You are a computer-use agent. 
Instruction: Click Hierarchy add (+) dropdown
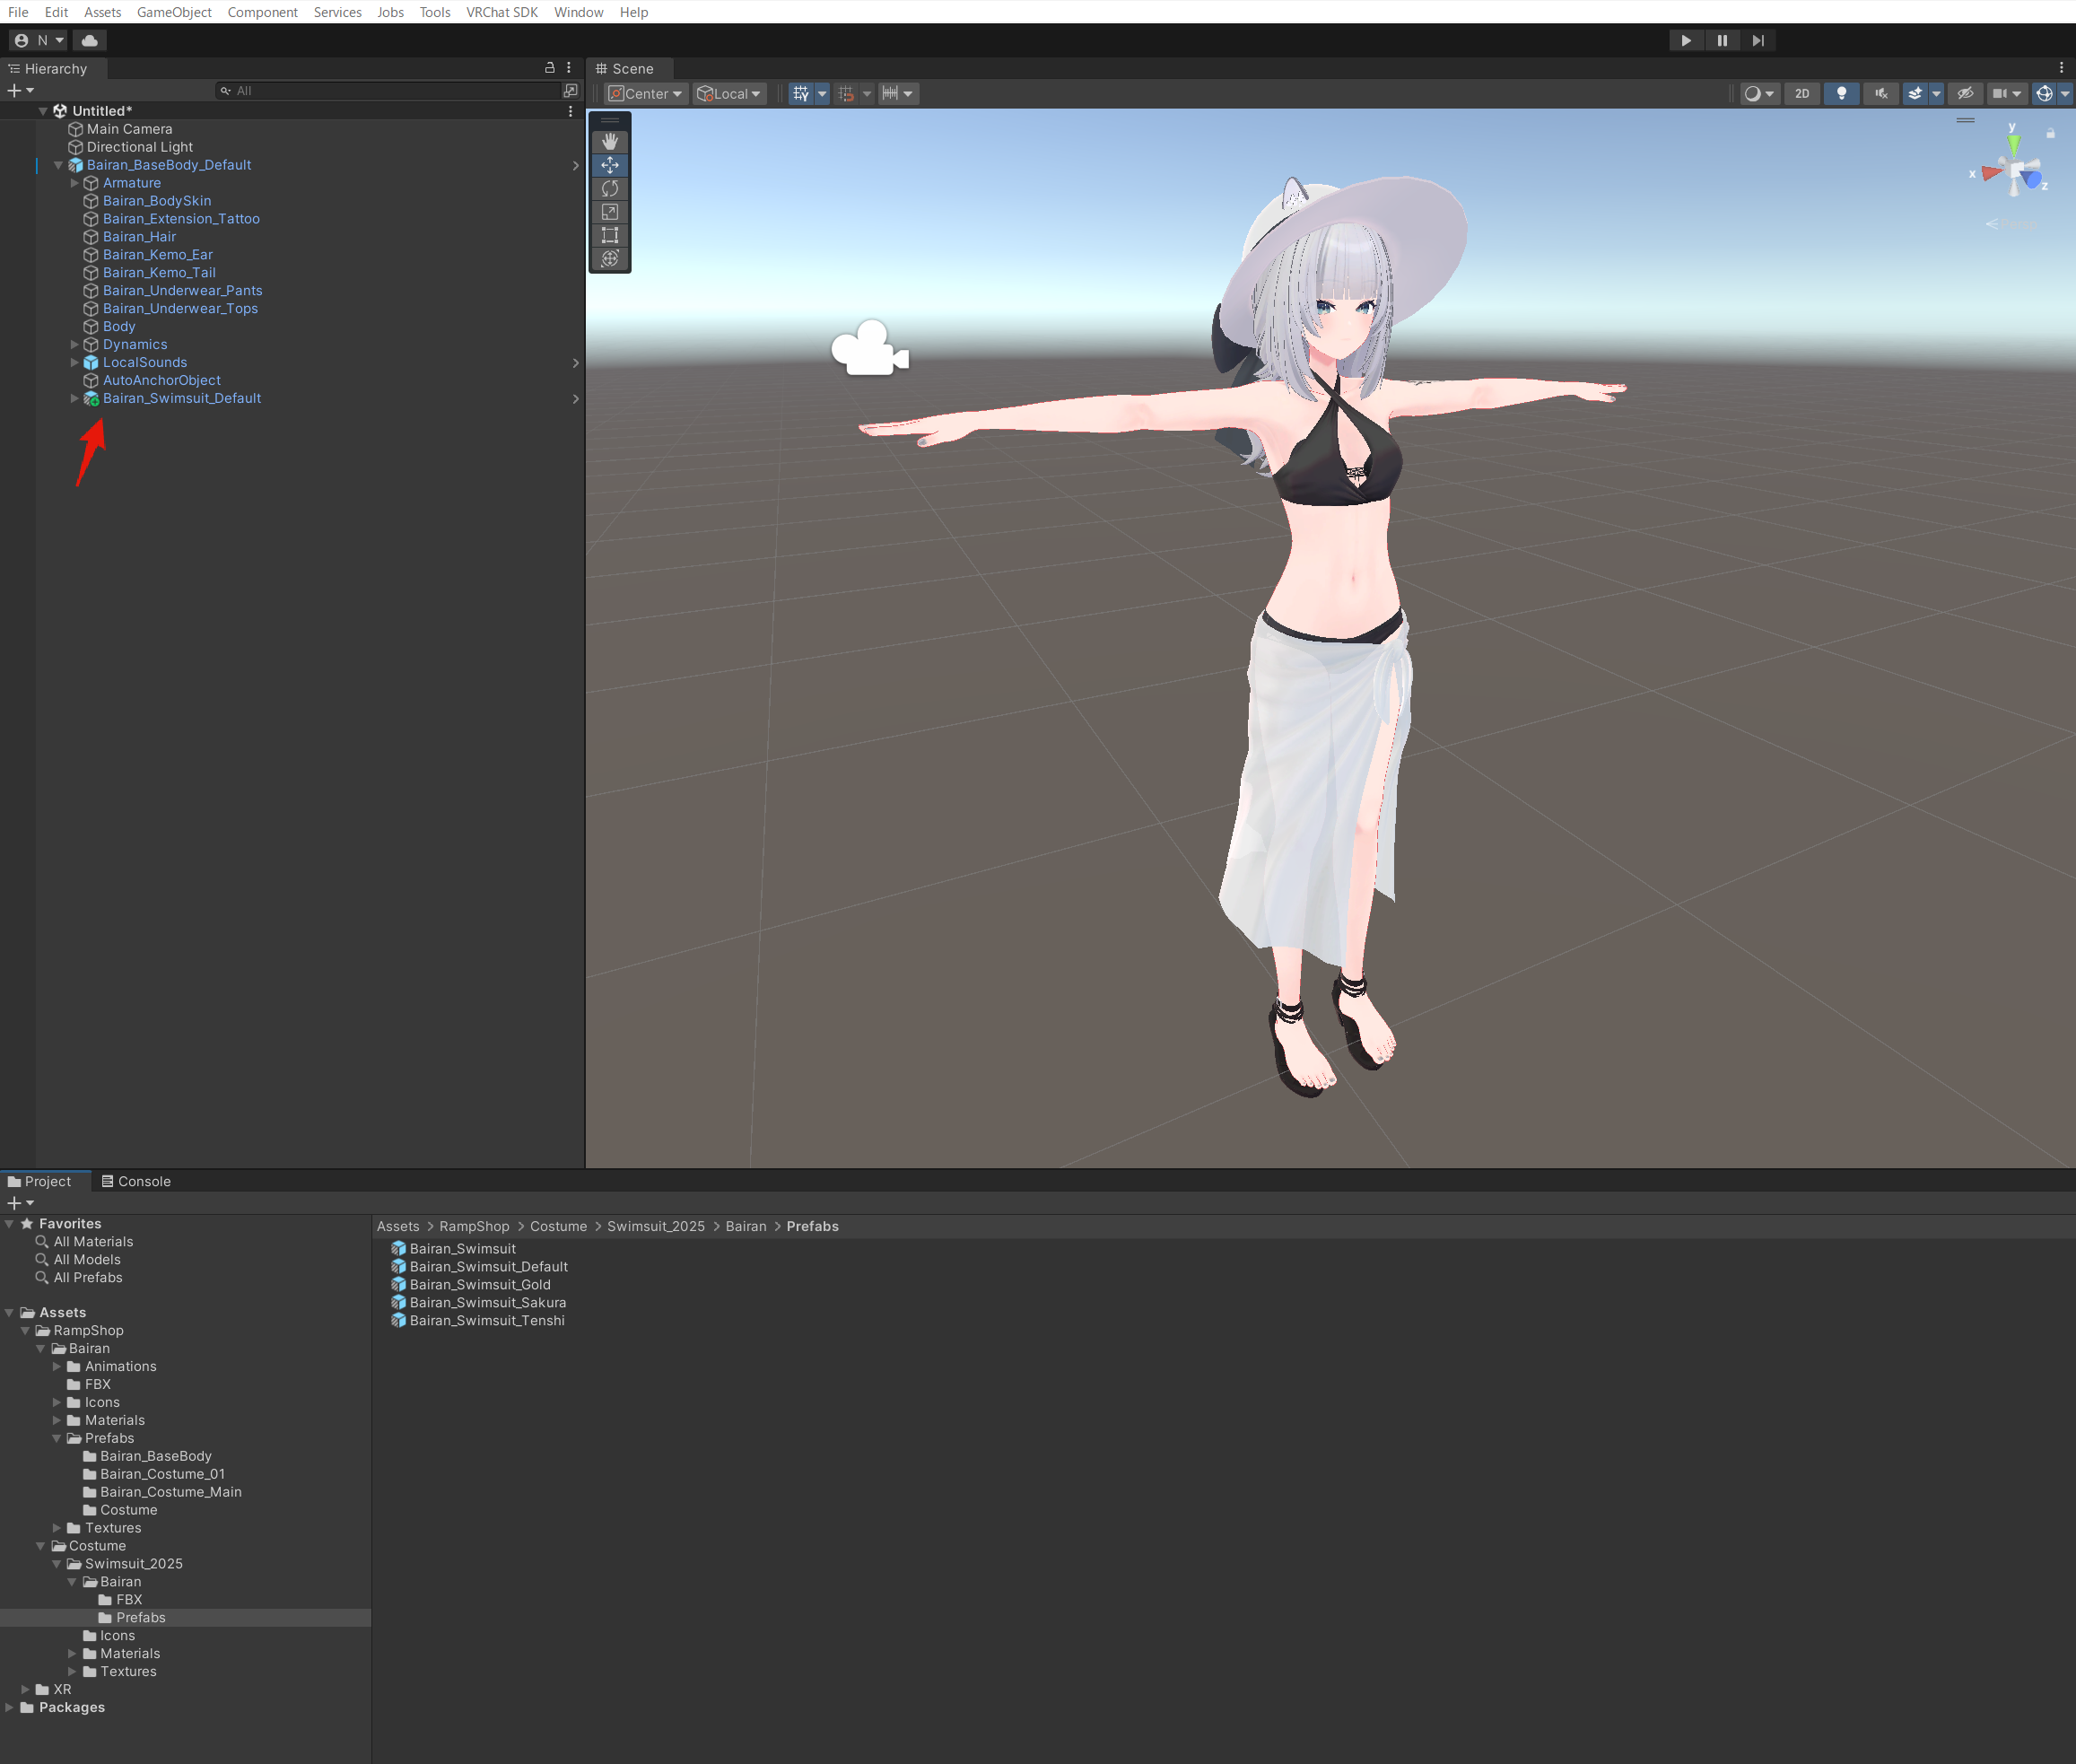tap(21, 90)
